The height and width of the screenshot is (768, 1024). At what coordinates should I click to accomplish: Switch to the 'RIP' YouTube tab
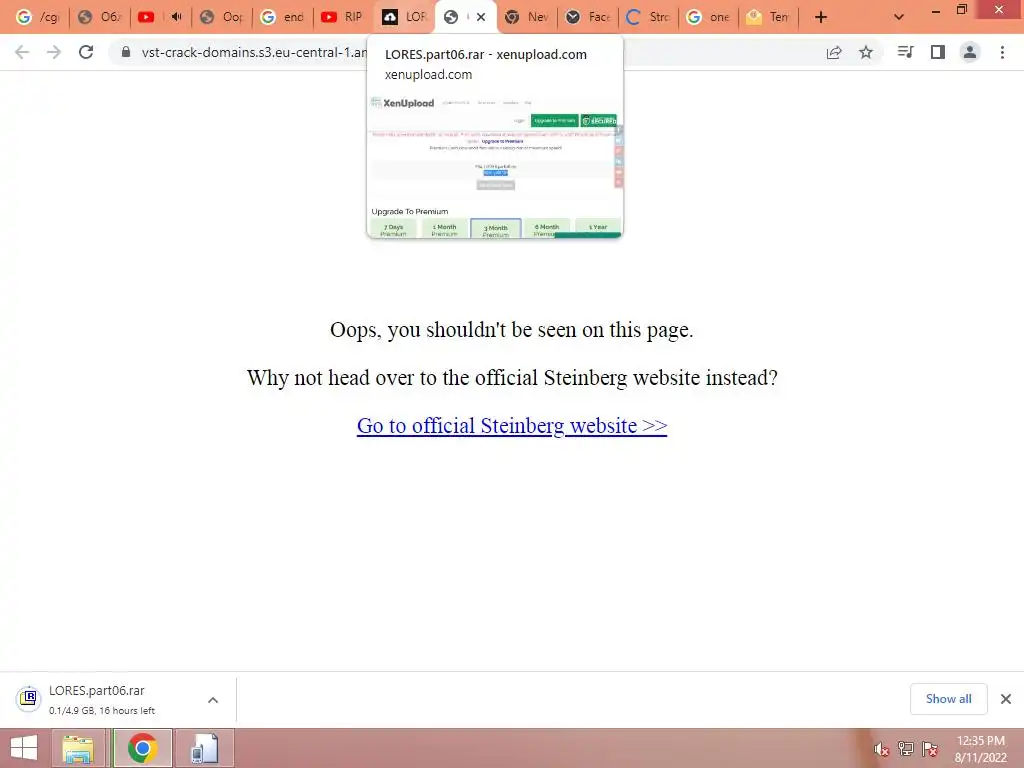pos(343,17)
